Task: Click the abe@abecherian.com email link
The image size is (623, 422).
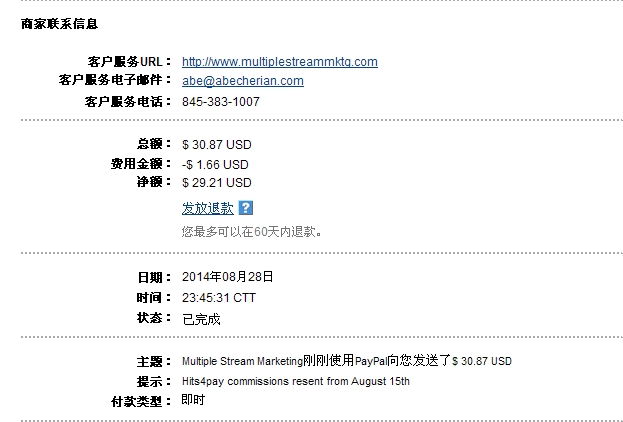Action: point(243,81)
